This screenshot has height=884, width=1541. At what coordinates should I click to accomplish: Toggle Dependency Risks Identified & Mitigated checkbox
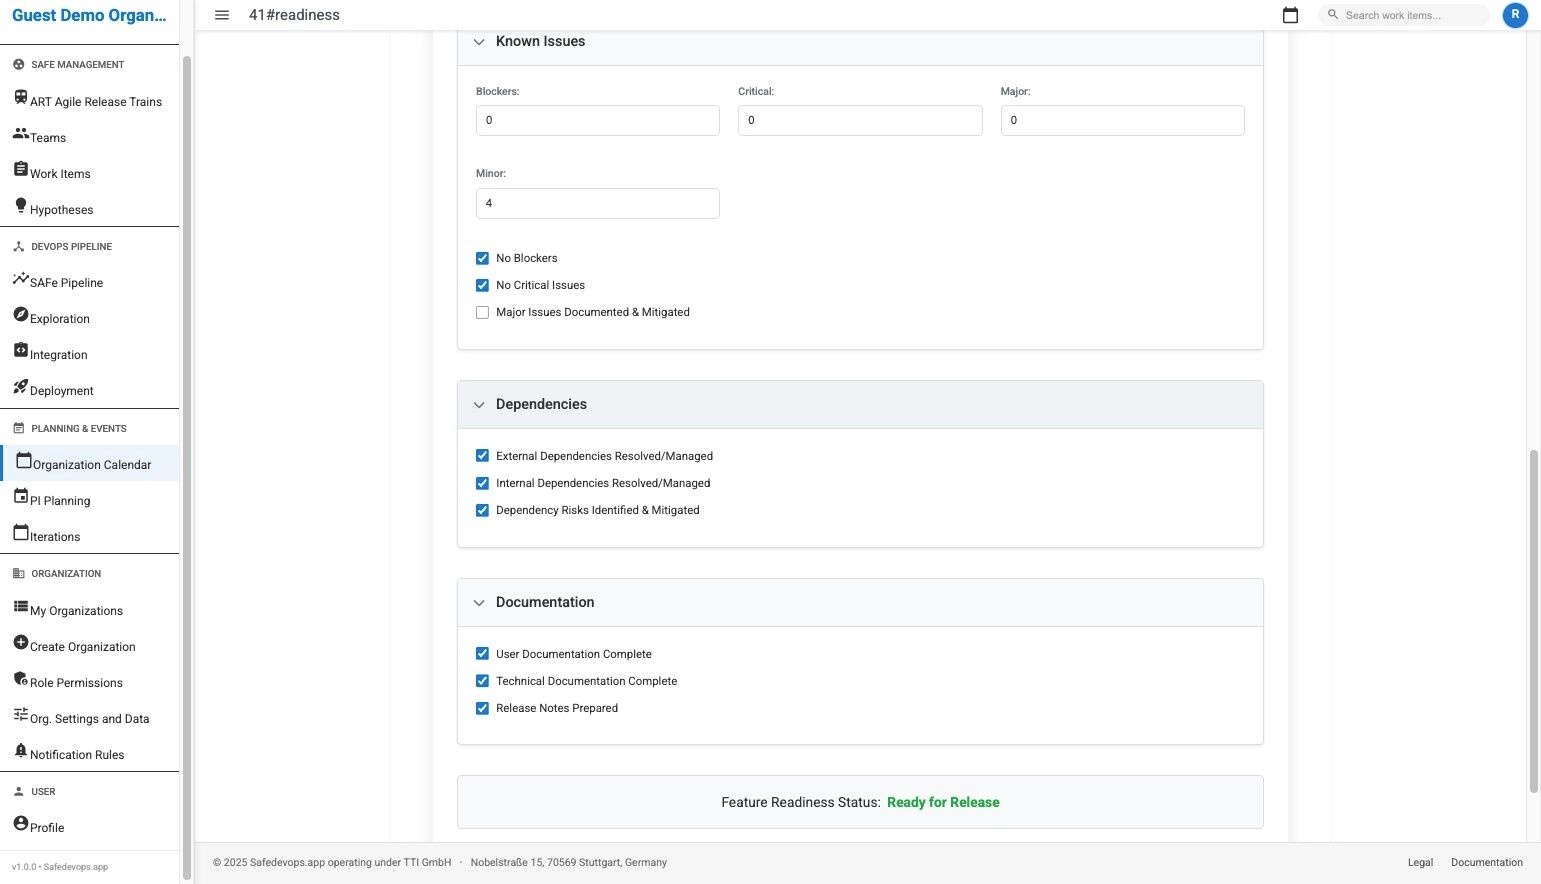[482, 510]
